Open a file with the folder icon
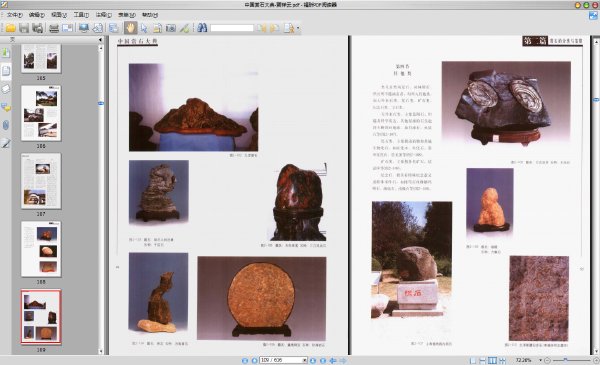The height and width of the screenshot is (365, 600). (x=10, y=28)
